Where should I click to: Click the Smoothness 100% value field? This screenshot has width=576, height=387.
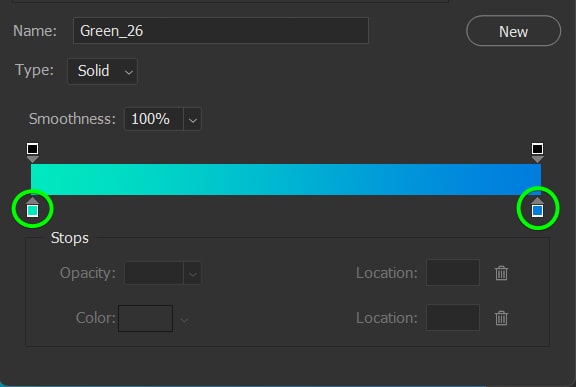154,119
